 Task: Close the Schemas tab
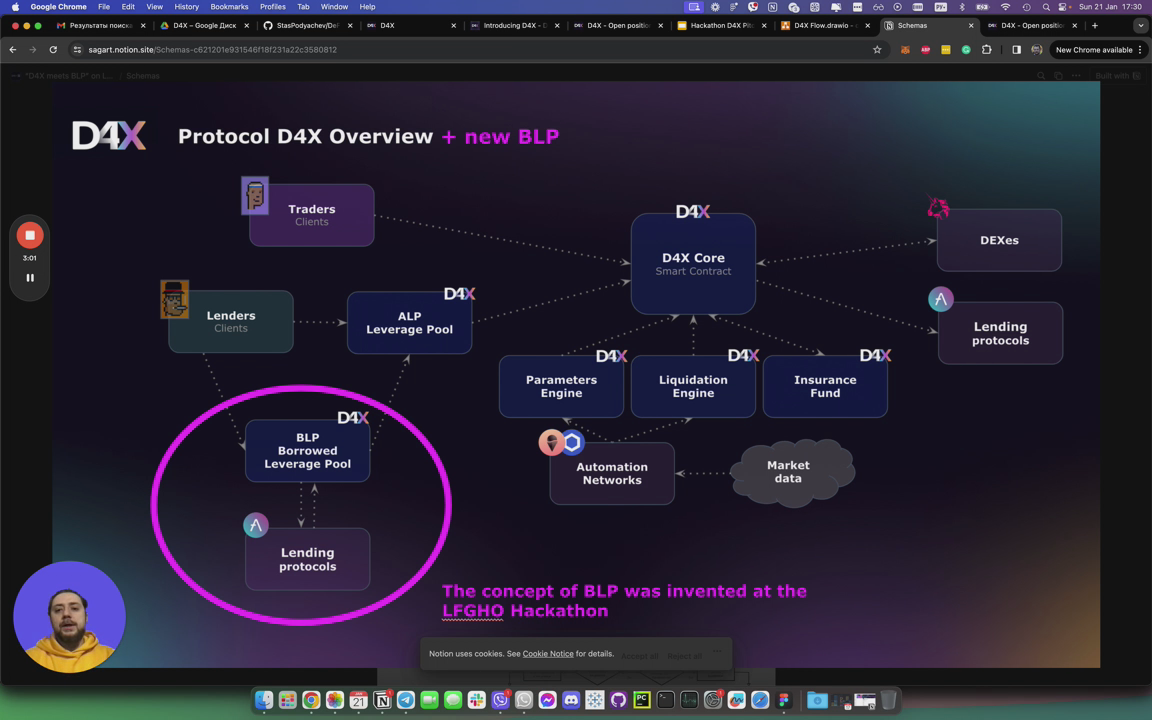(x=971, y=25)
